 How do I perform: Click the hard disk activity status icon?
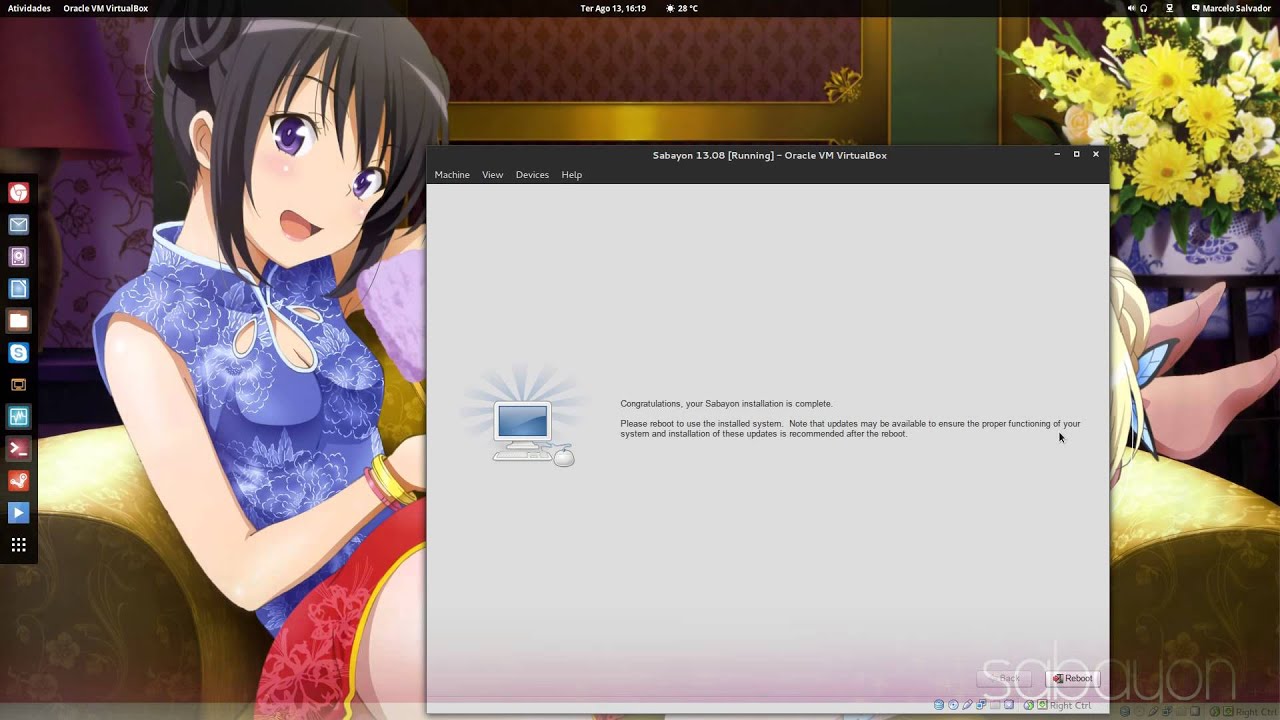click(939, 705)
